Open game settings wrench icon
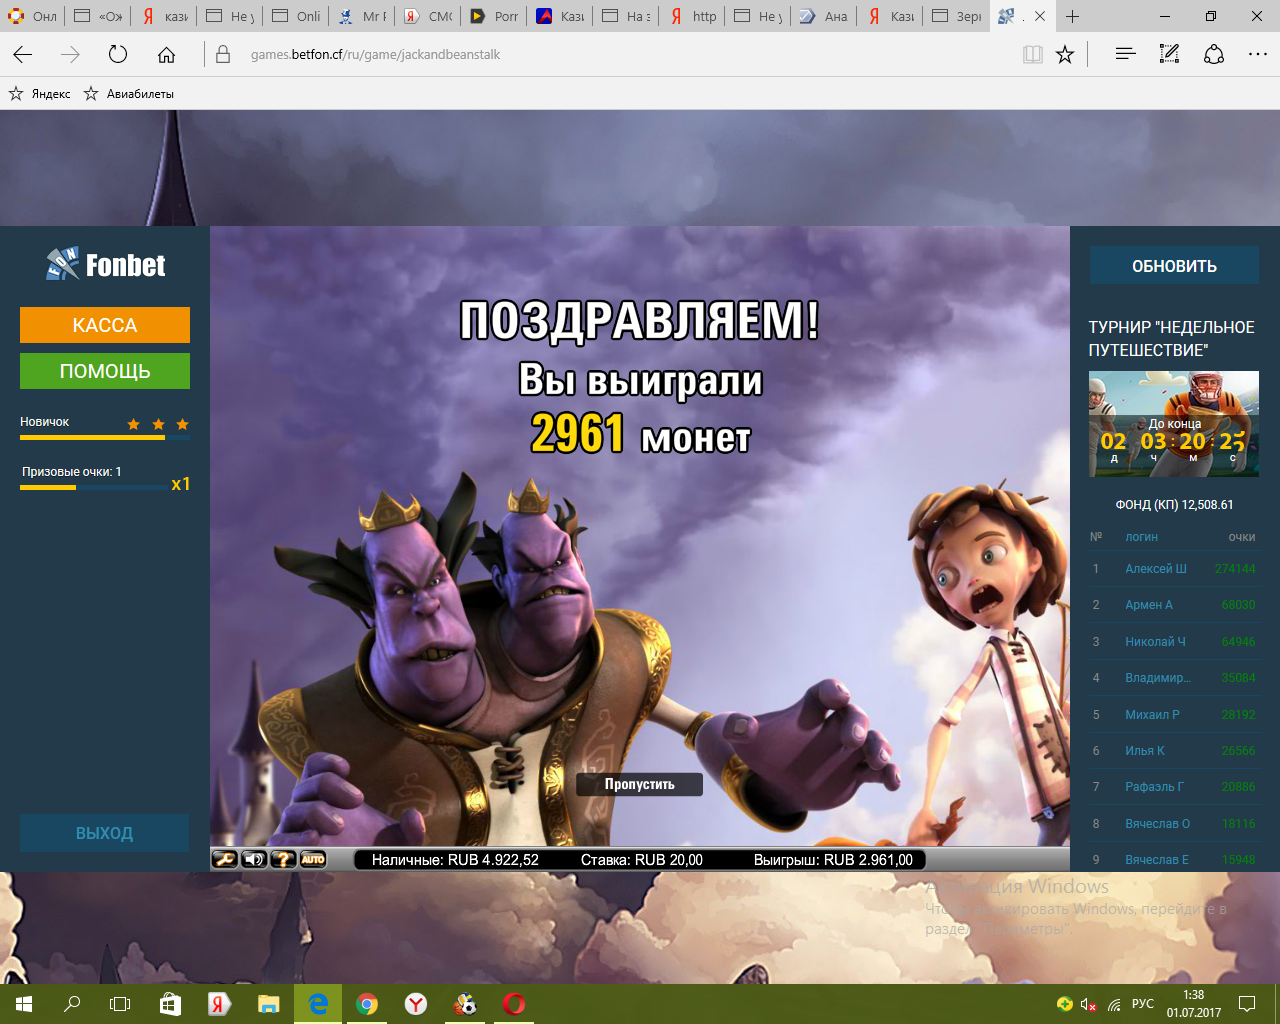Image resolution: width=1280 pixels, height=1024 pixels. click(225, 859)
